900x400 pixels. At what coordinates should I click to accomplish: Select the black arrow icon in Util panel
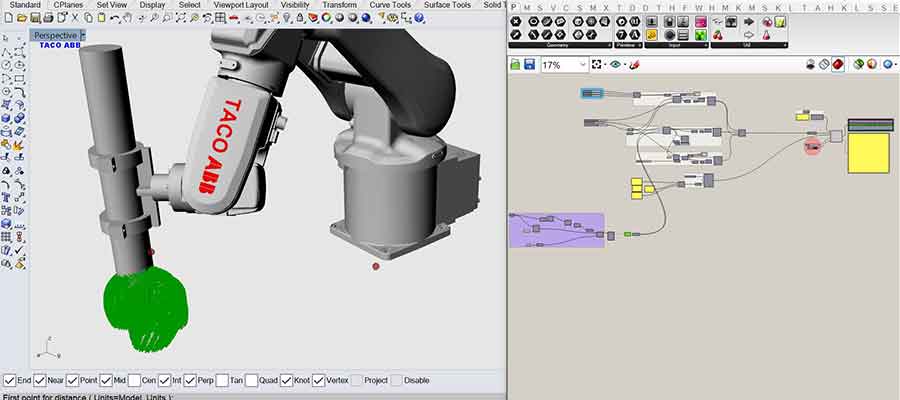tap(748, 22)
